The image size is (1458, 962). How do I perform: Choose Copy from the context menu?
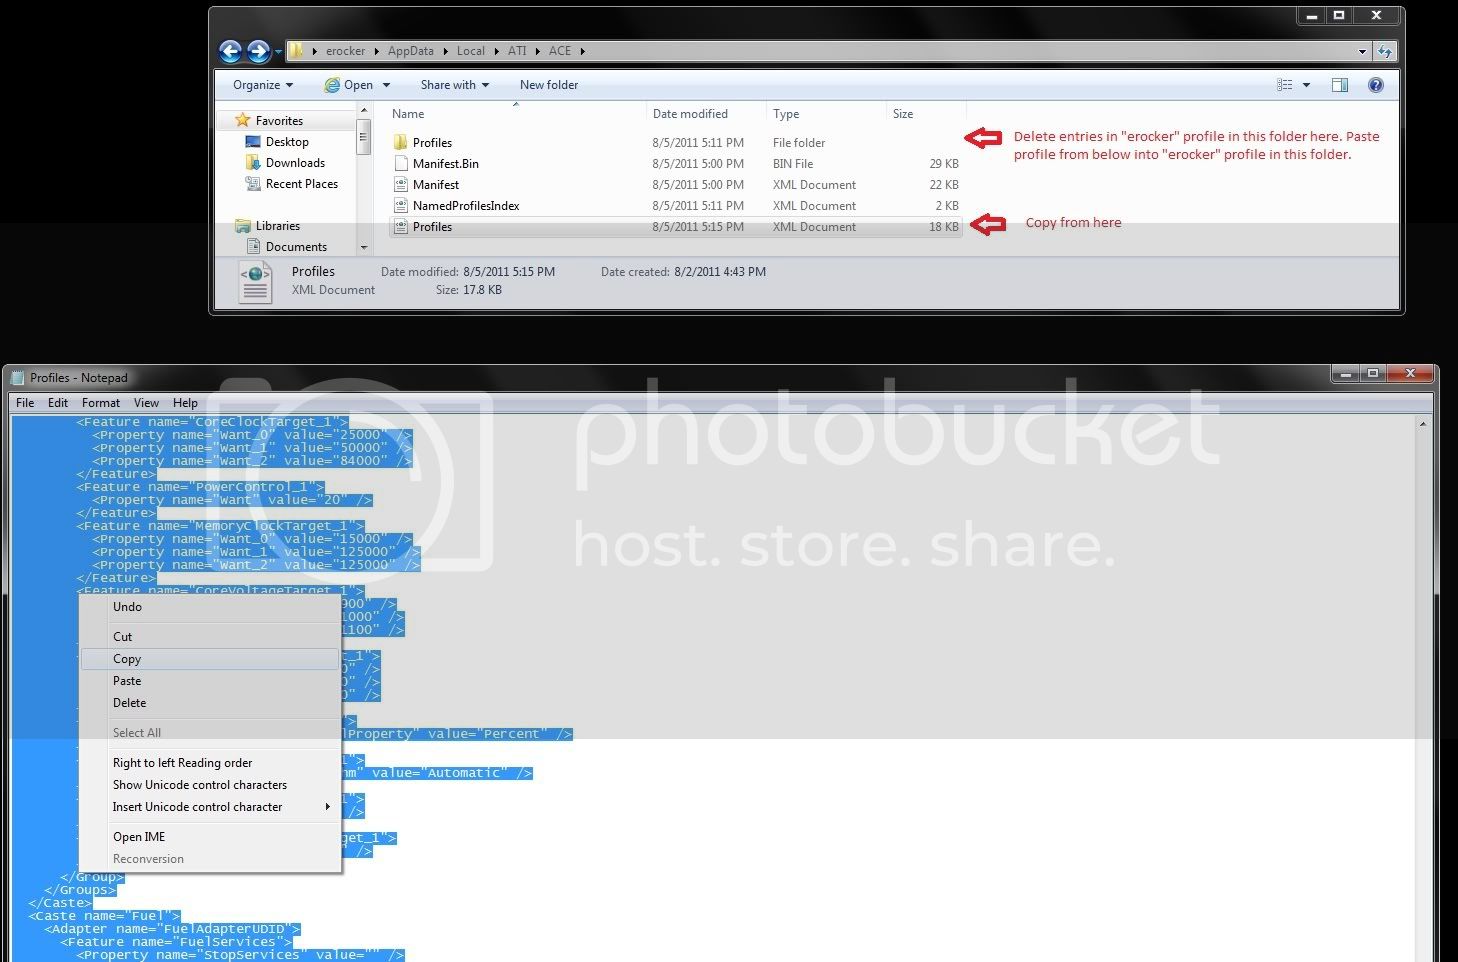point(210,659)
